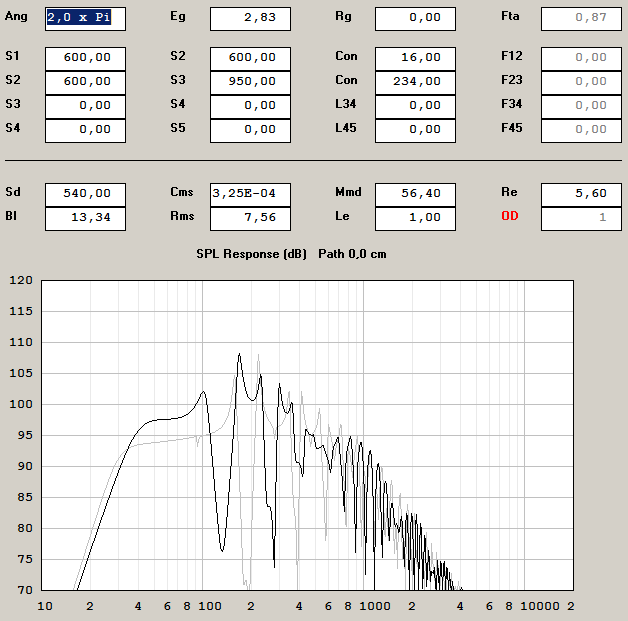Edit the Bl field showing 13,34

(x=85, y=219)
